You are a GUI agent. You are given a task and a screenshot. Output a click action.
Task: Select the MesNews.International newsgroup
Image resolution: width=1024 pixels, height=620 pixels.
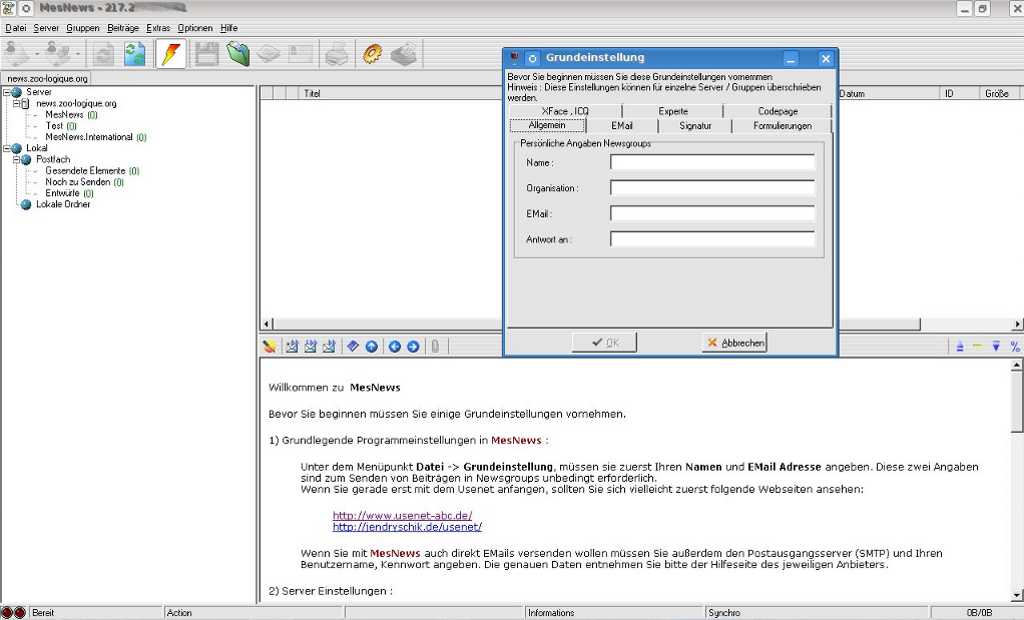(x=89, y=137)
